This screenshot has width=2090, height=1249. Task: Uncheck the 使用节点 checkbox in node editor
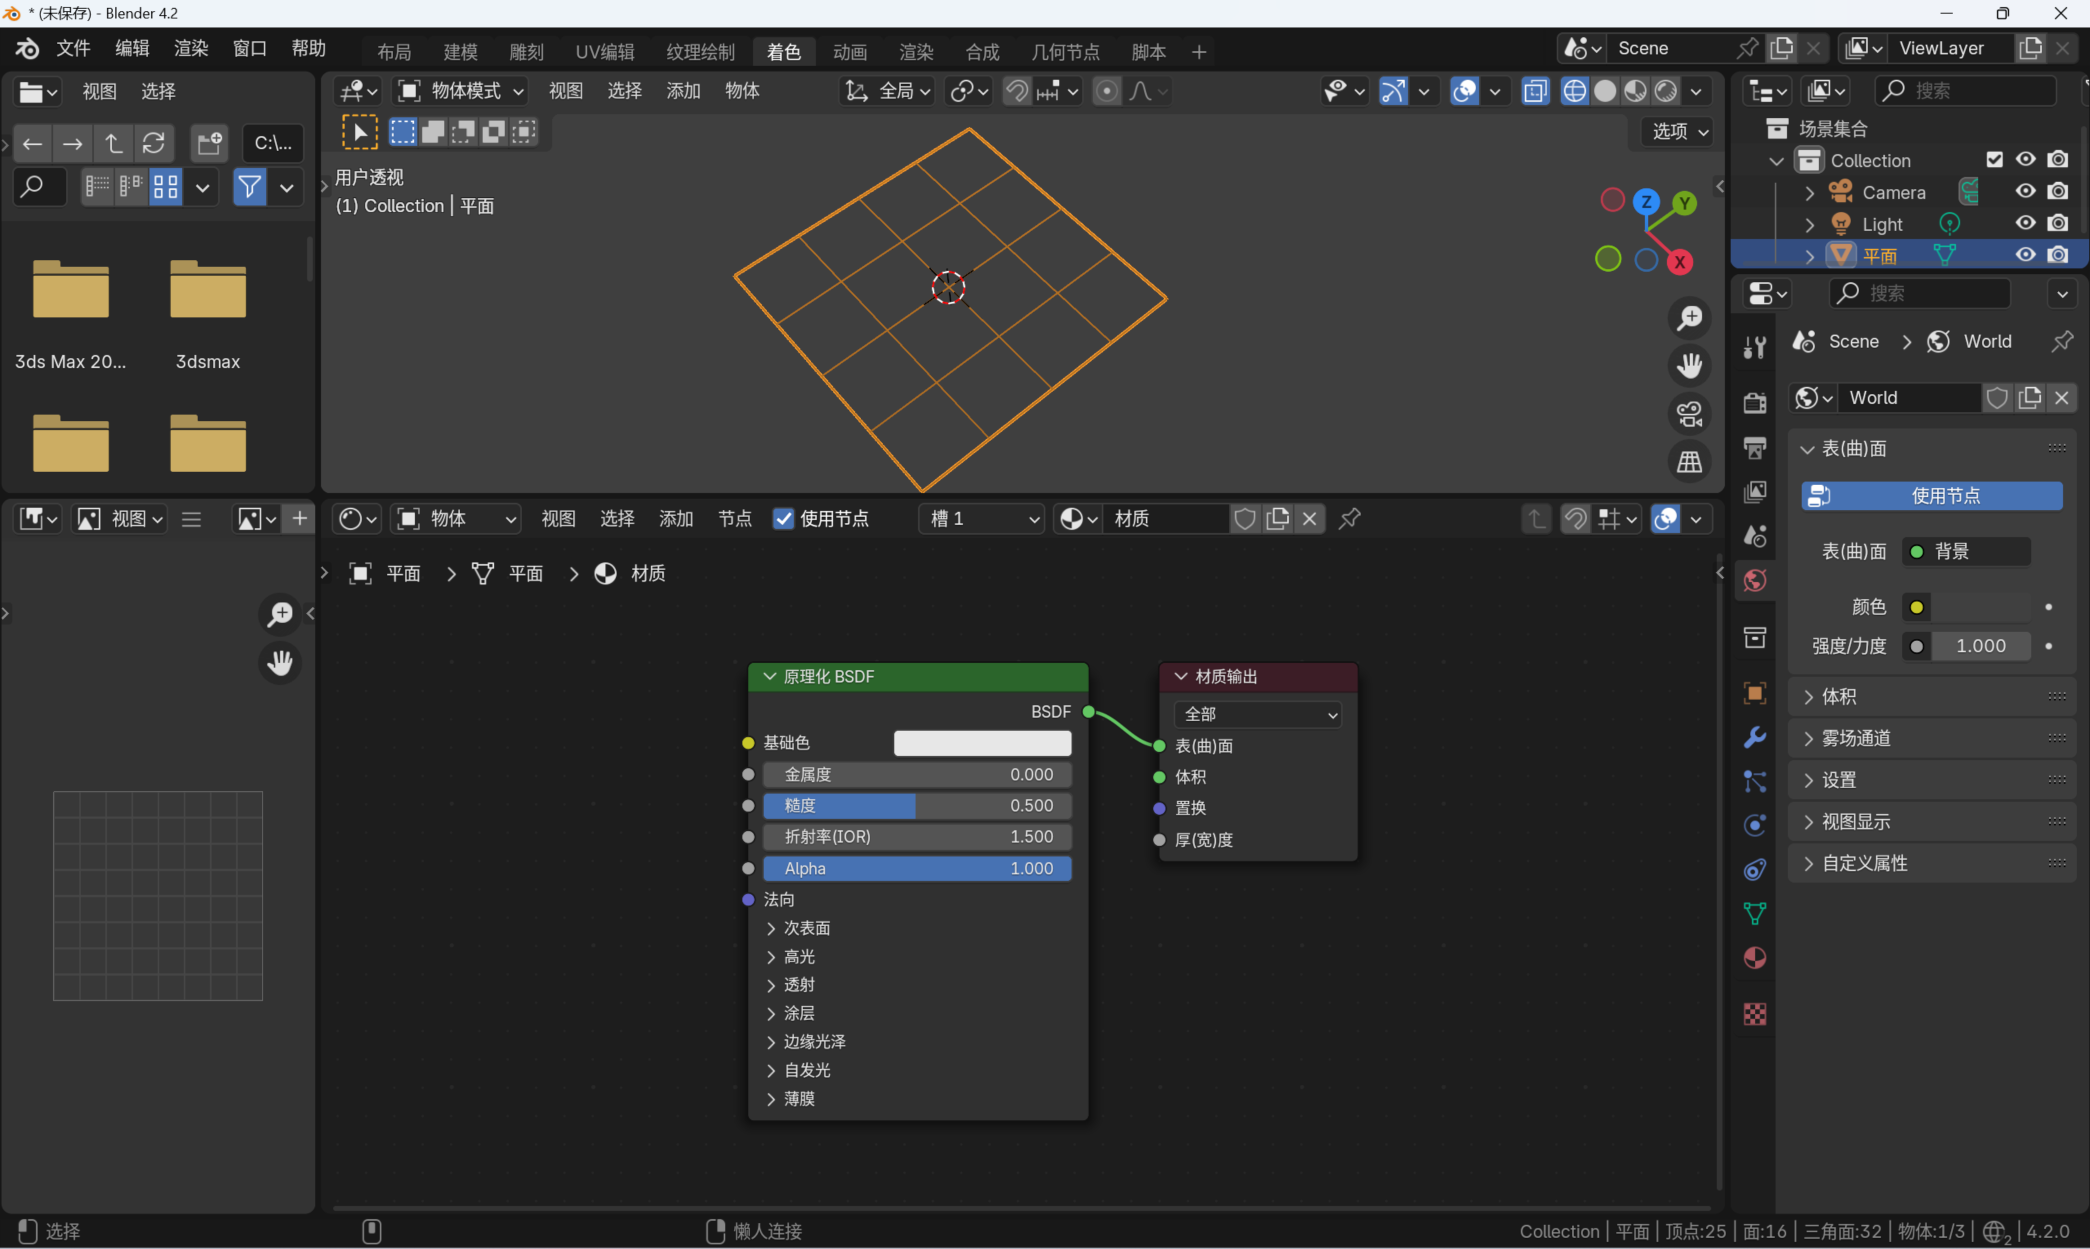[783, 518]
